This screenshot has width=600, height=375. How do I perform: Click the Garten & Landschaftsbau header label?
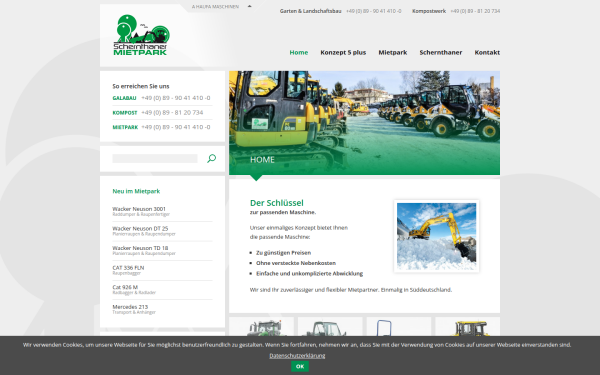coord(310,11)
